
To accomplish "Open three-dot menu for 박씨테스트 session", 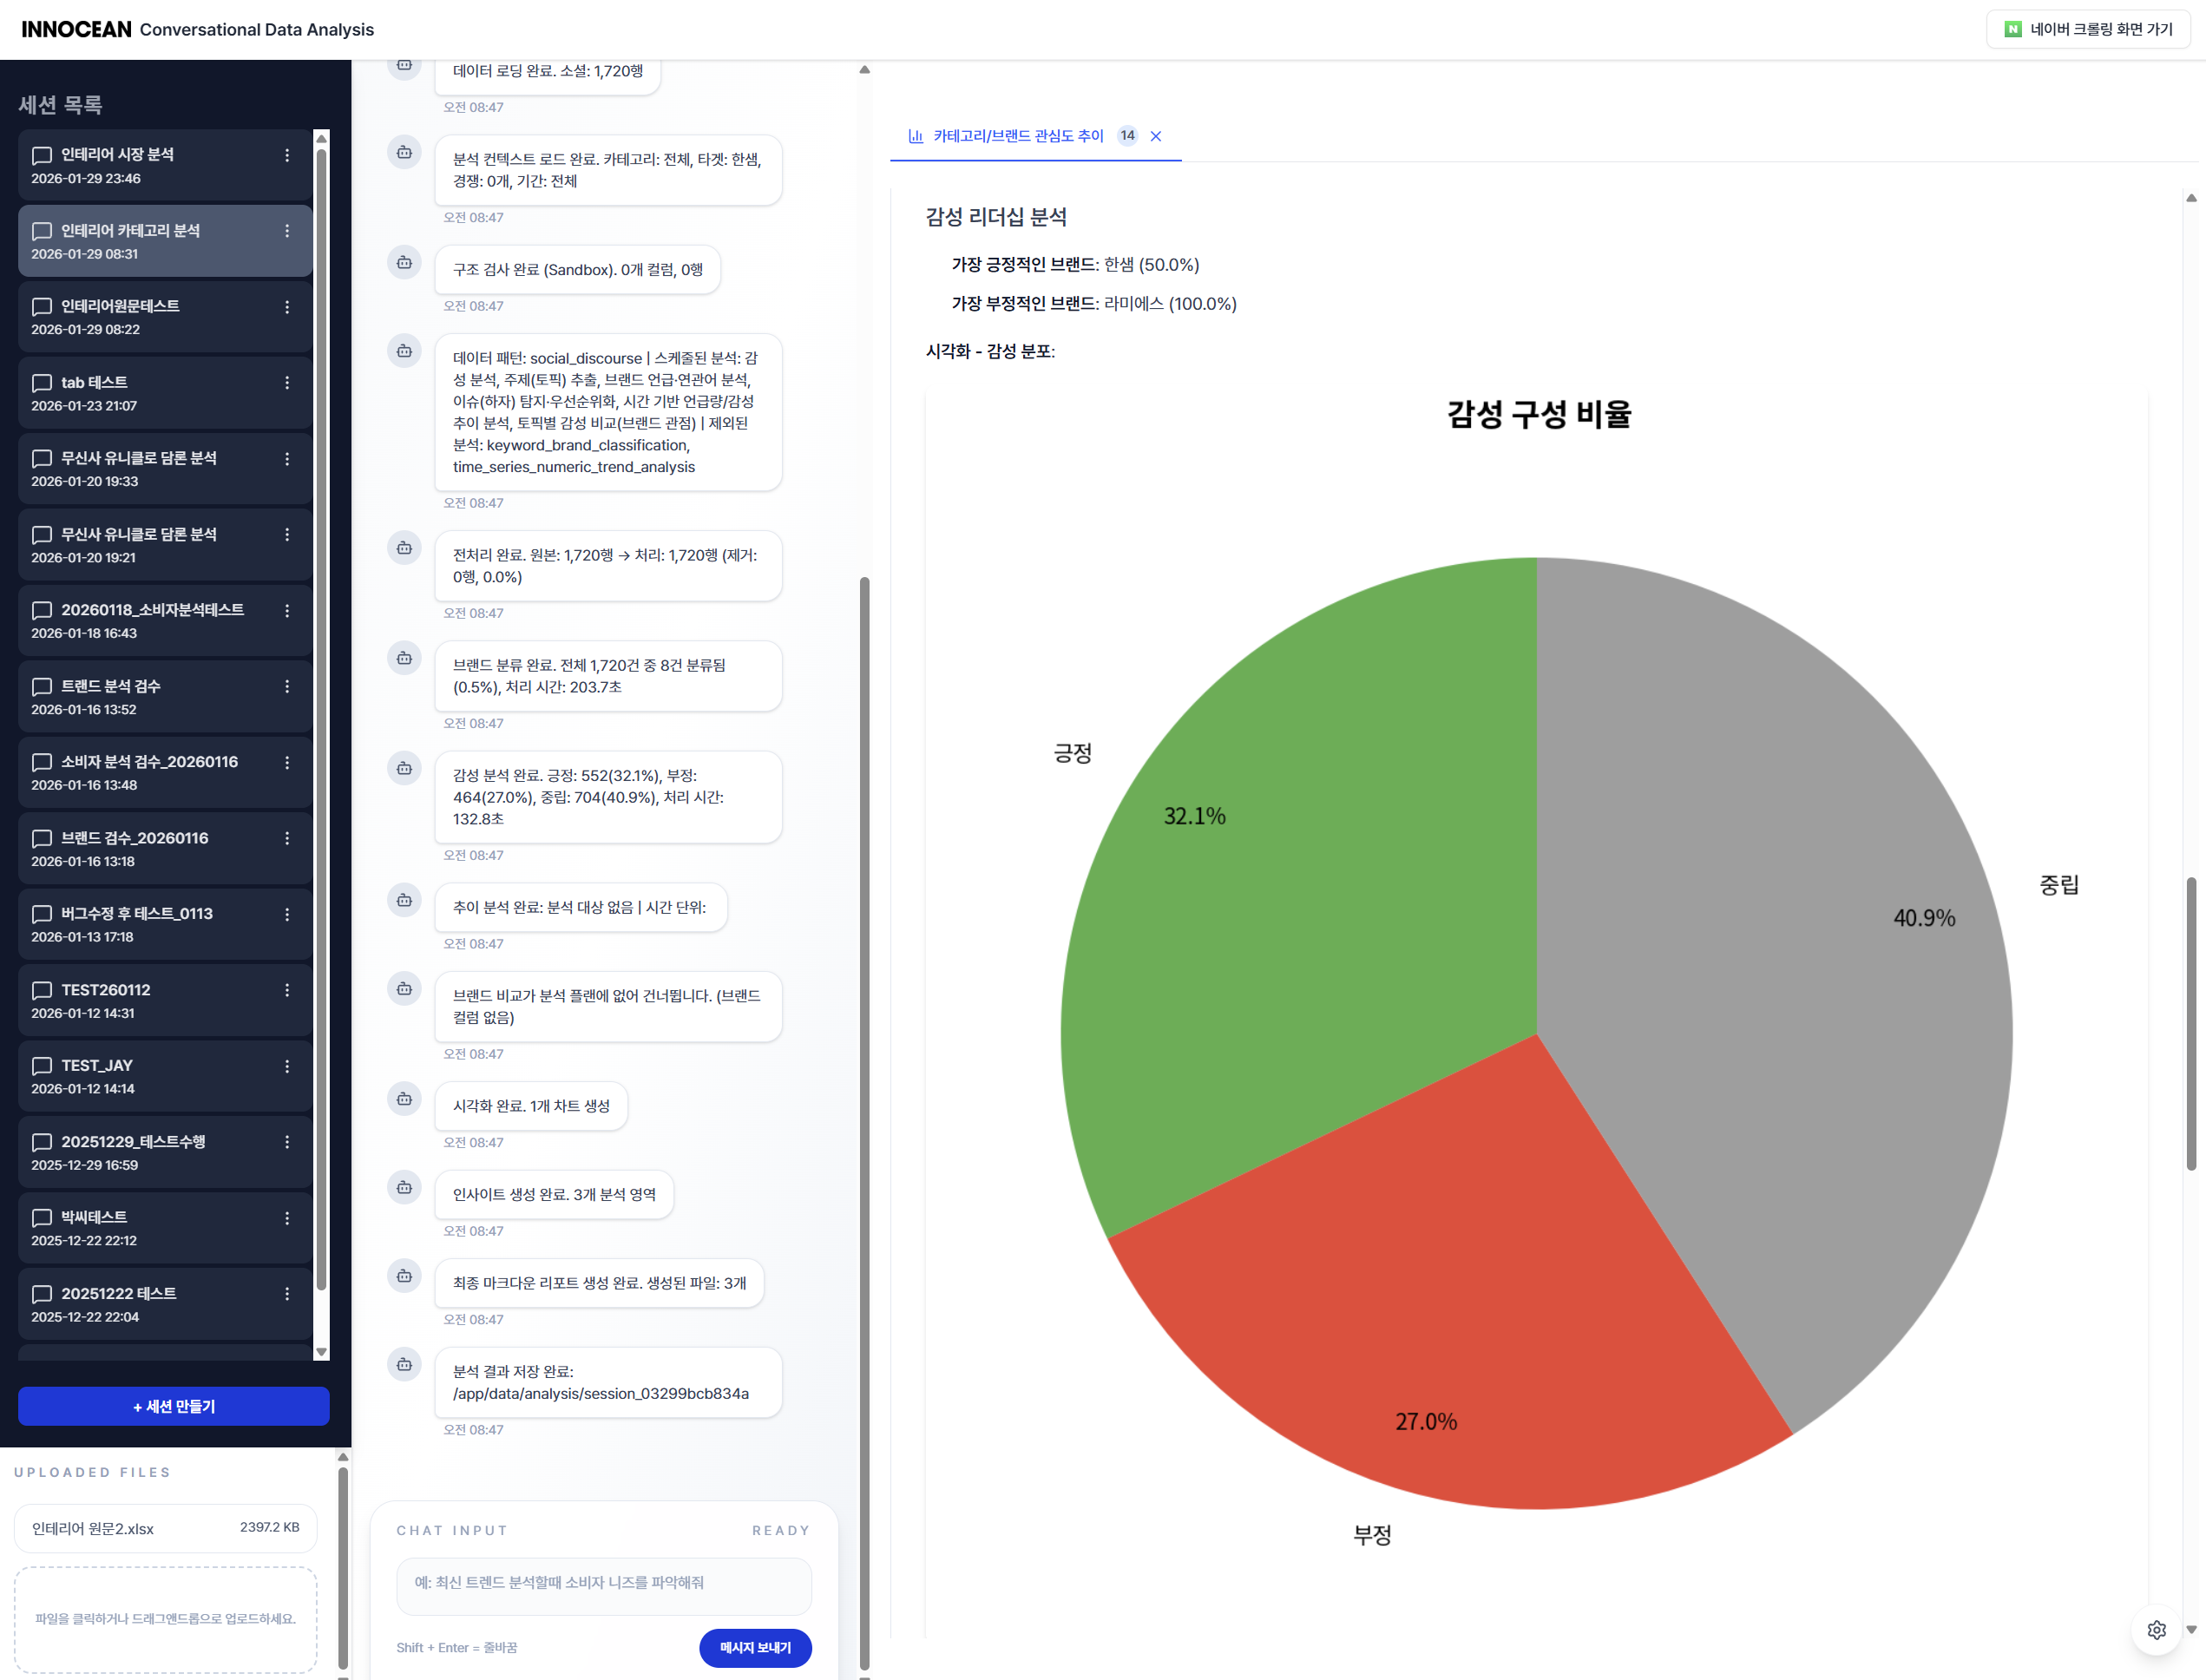I will click(x=287, y=1218).
